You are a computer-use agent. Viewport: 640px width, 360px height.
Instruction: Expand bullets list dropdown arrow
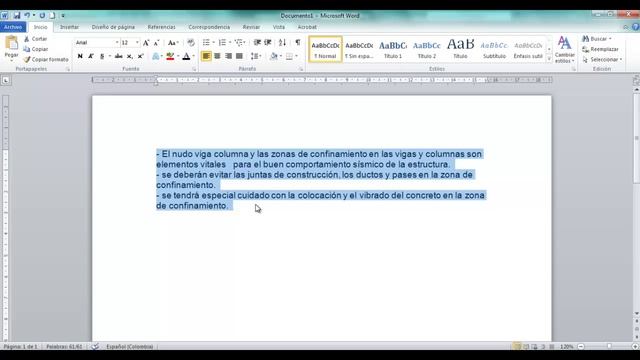click(214, 42)
